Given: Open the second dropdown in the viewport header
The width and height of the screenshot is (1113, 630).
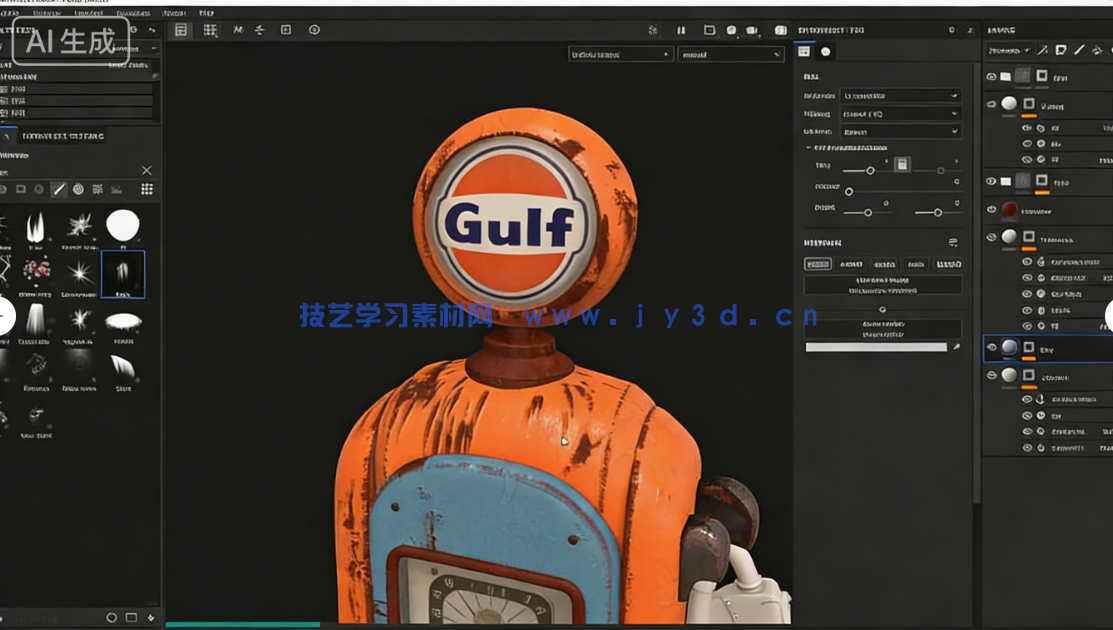Looking at the screenshot, I should [x=731, y=53].
